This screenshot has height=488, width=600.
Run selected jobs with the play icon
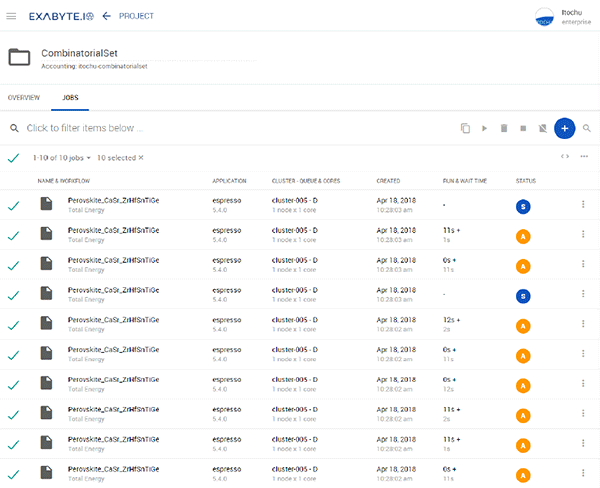[484, 128]
